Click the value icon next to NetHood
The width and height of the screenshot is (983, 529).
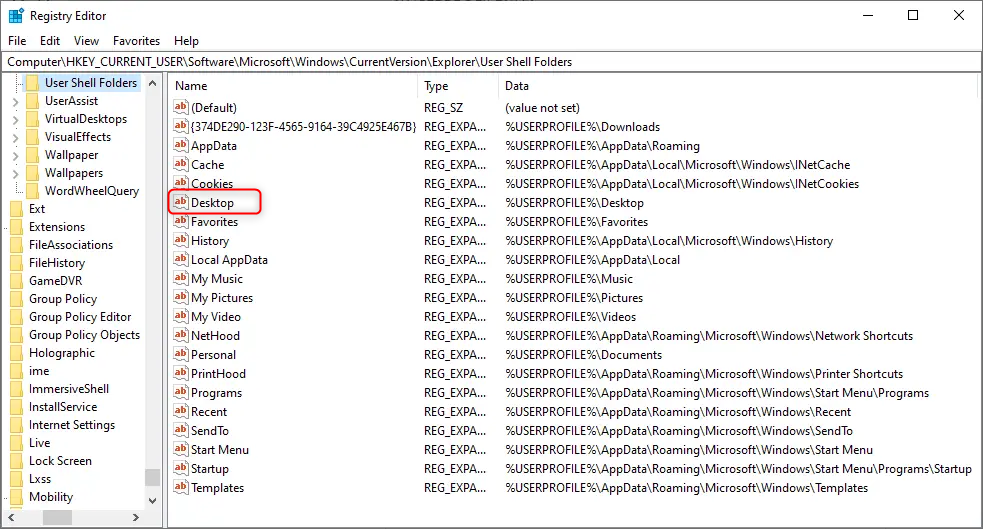[181, 335]
